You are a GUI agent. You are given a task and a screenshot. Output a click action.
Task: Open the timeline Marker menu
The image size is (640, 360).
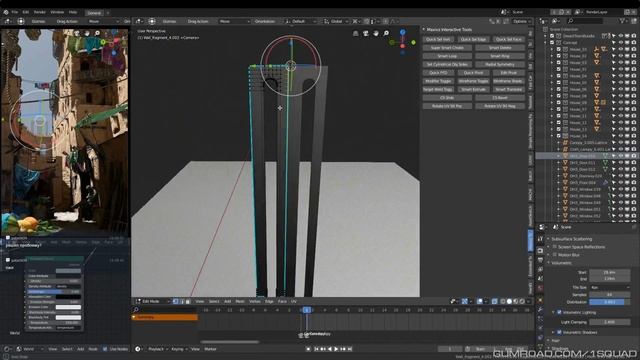[x=210, y=349]
